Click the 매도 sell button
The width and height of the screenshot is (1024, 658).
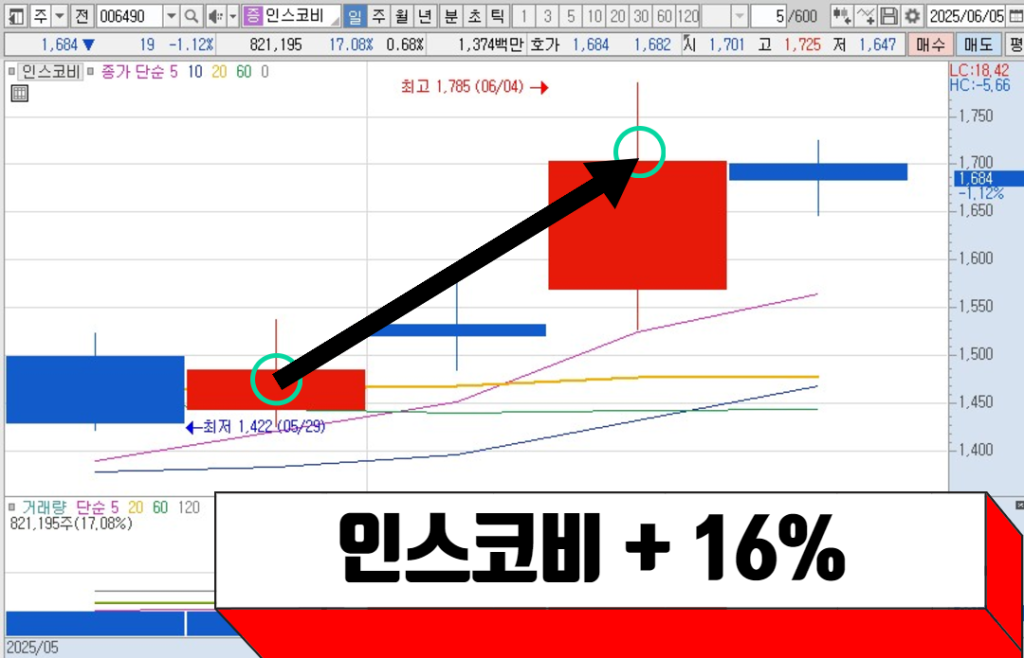978,45
